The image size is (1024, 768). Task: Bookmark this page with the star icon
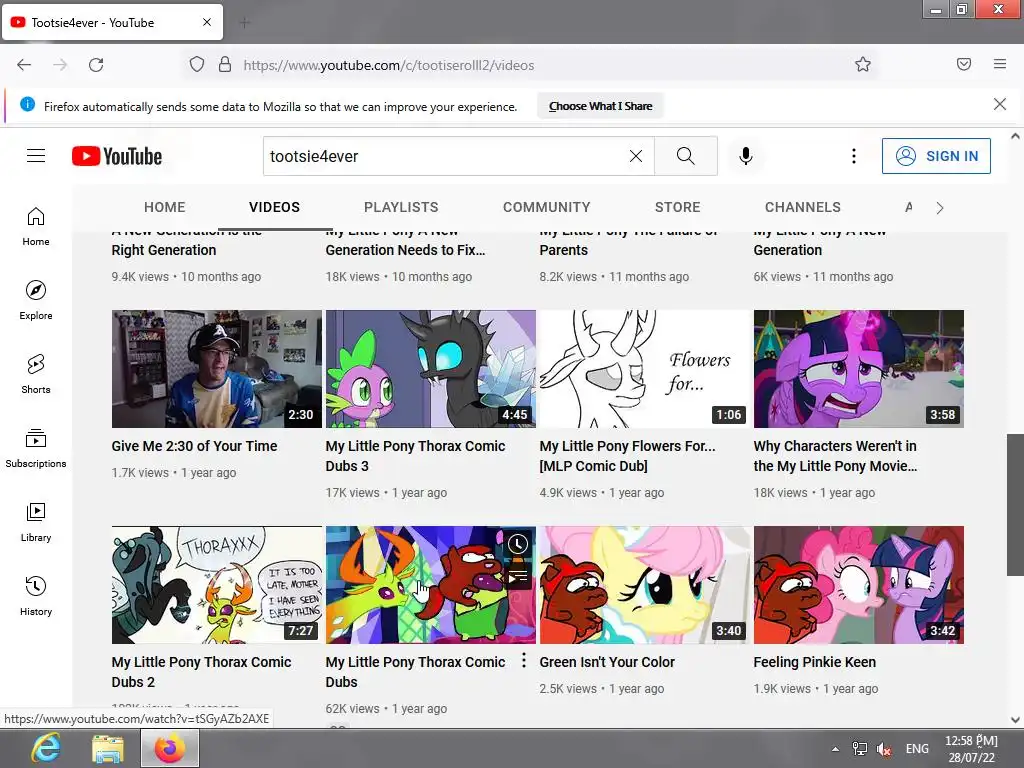tap(863, 64)
